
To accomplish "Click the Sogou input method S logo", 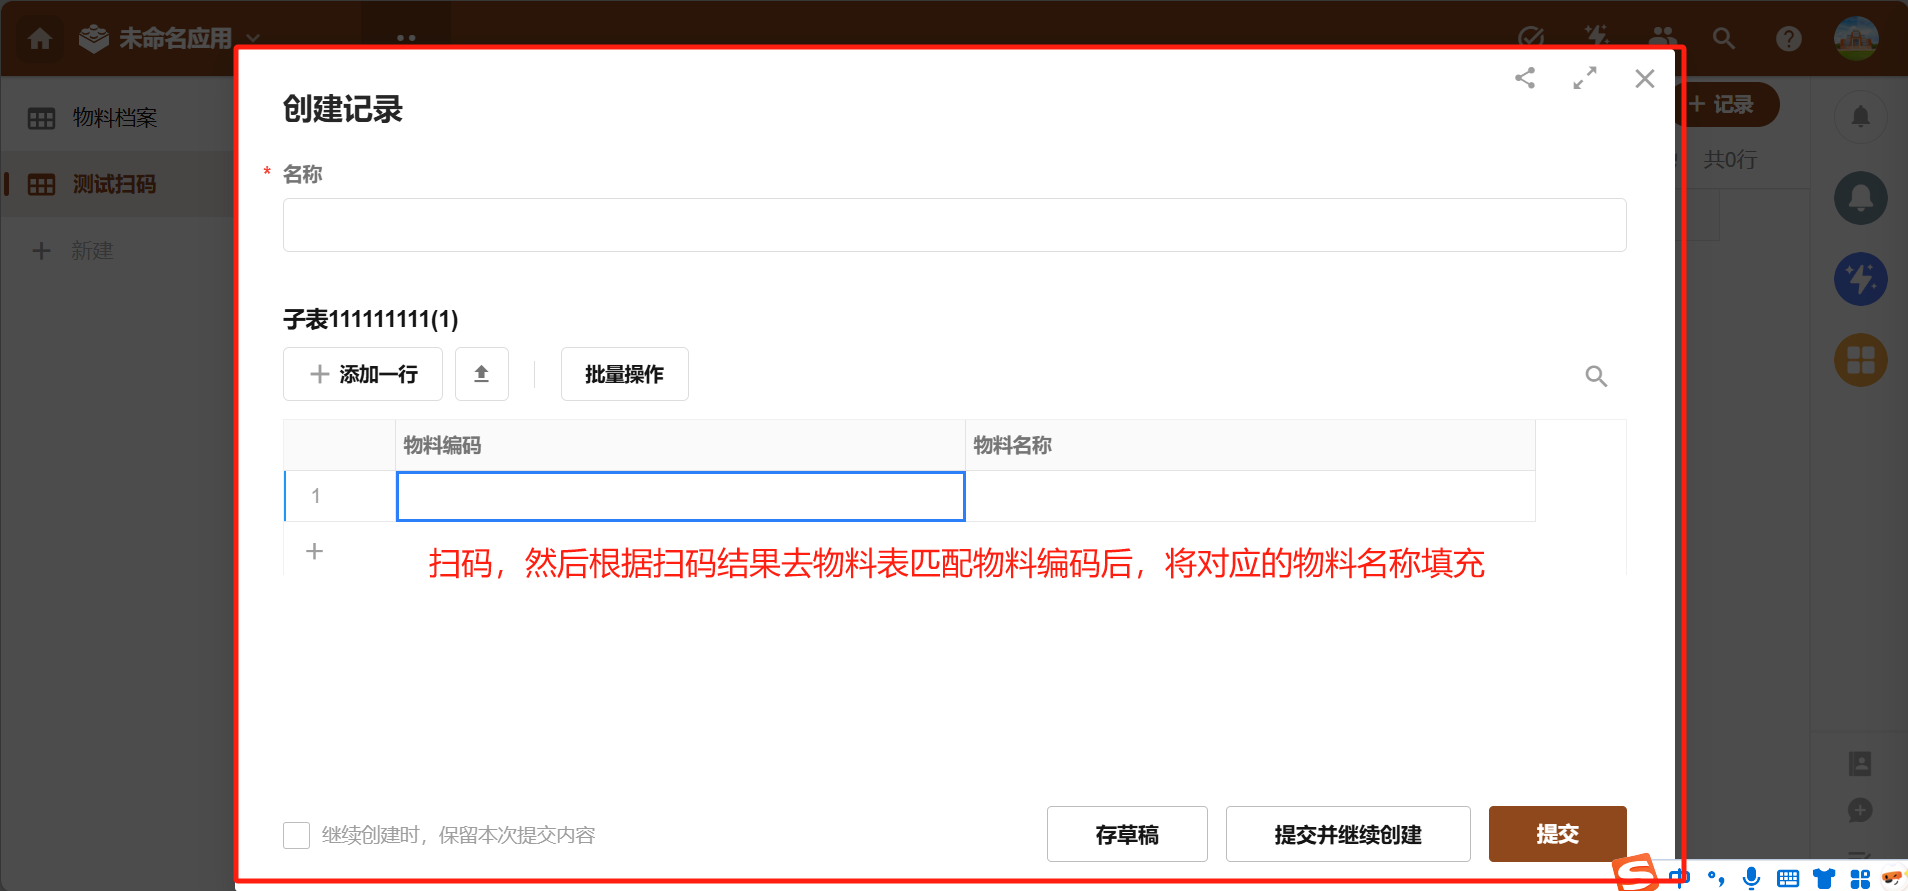I will pyautogui.click(x=1636, y=873).
